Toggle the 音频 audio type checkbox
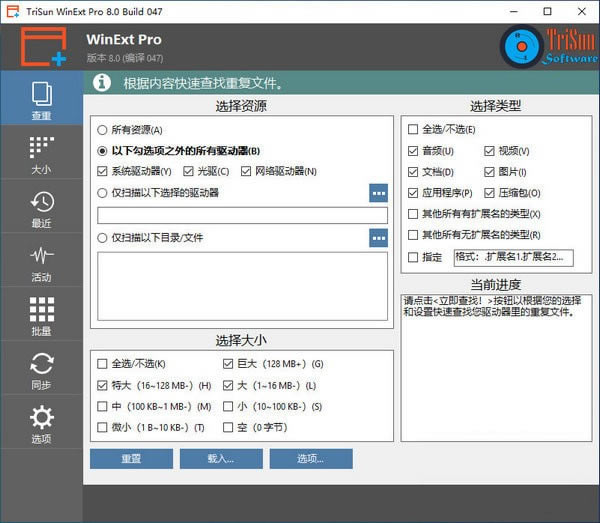Image resolution: width=600 pixels, height=523 pixels. pyautogui.click(x=413, y=151)
